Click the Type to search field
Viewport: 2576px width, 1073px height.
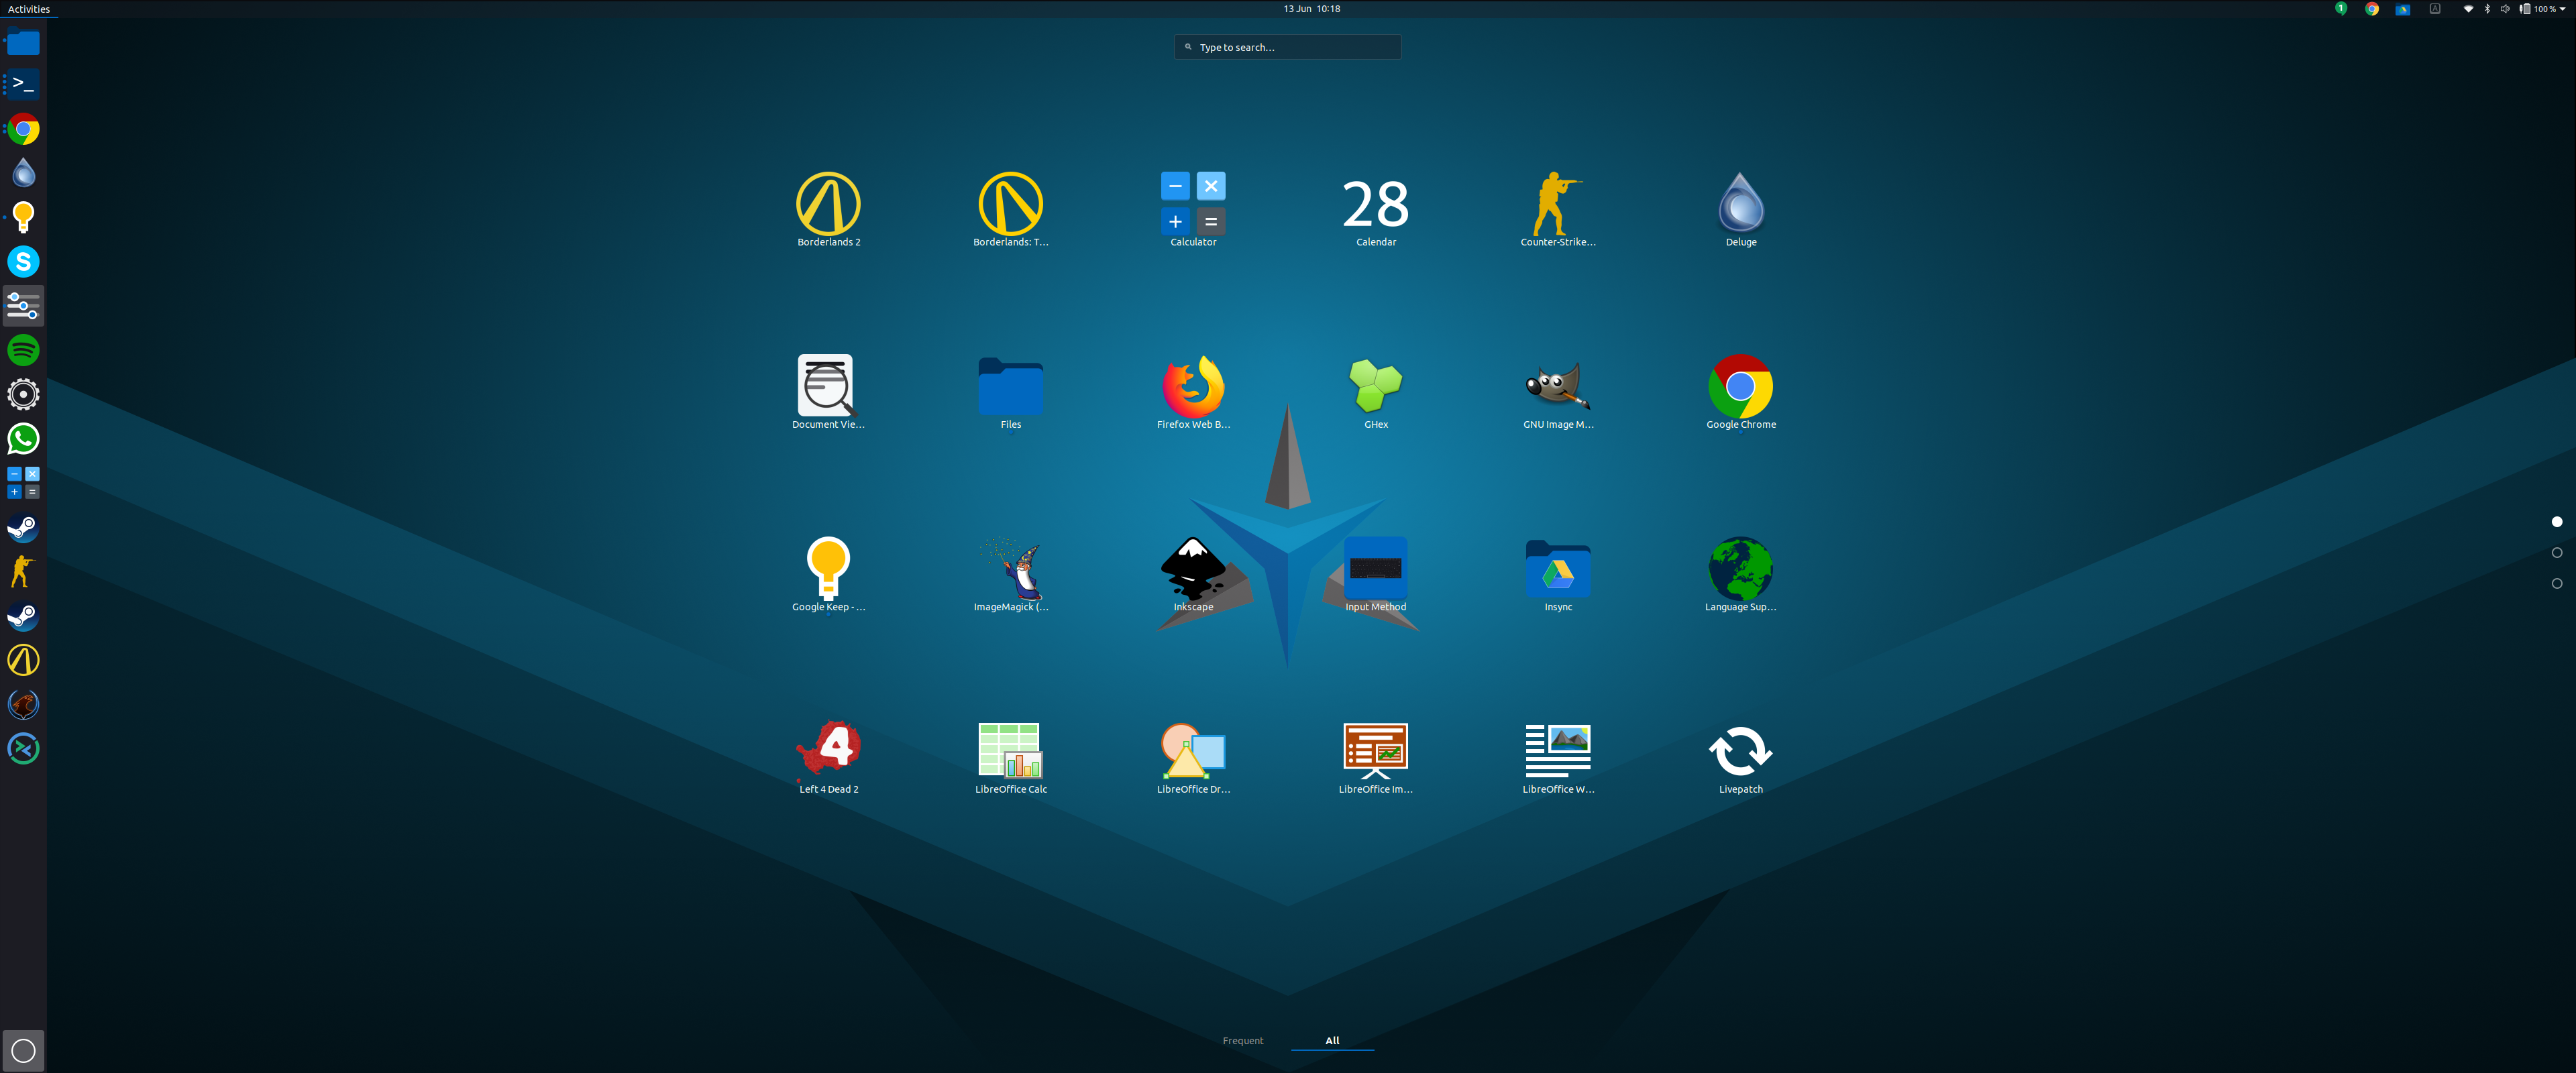coord(1287,47)
